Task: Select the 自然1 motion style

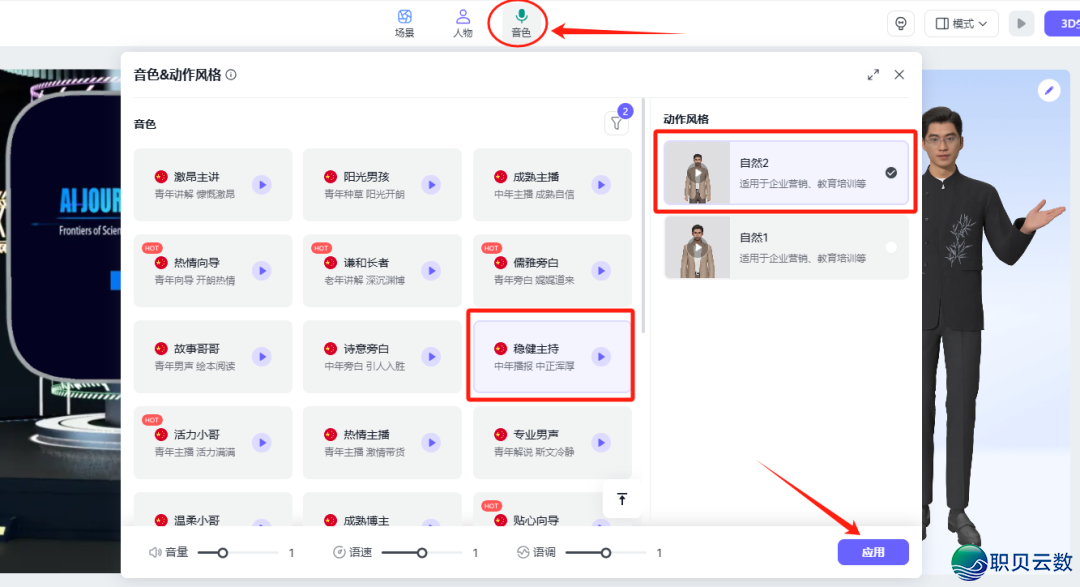Action: 784,247
